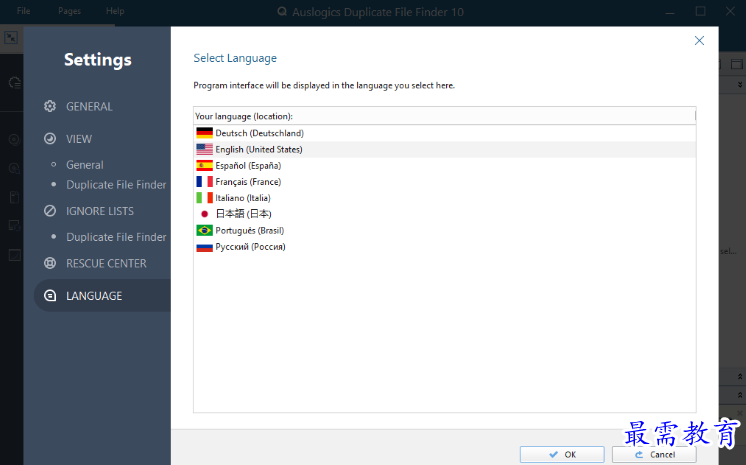Screen dimensions: 746x465
Task: Click the Italian flag icon
Action: 205,198
